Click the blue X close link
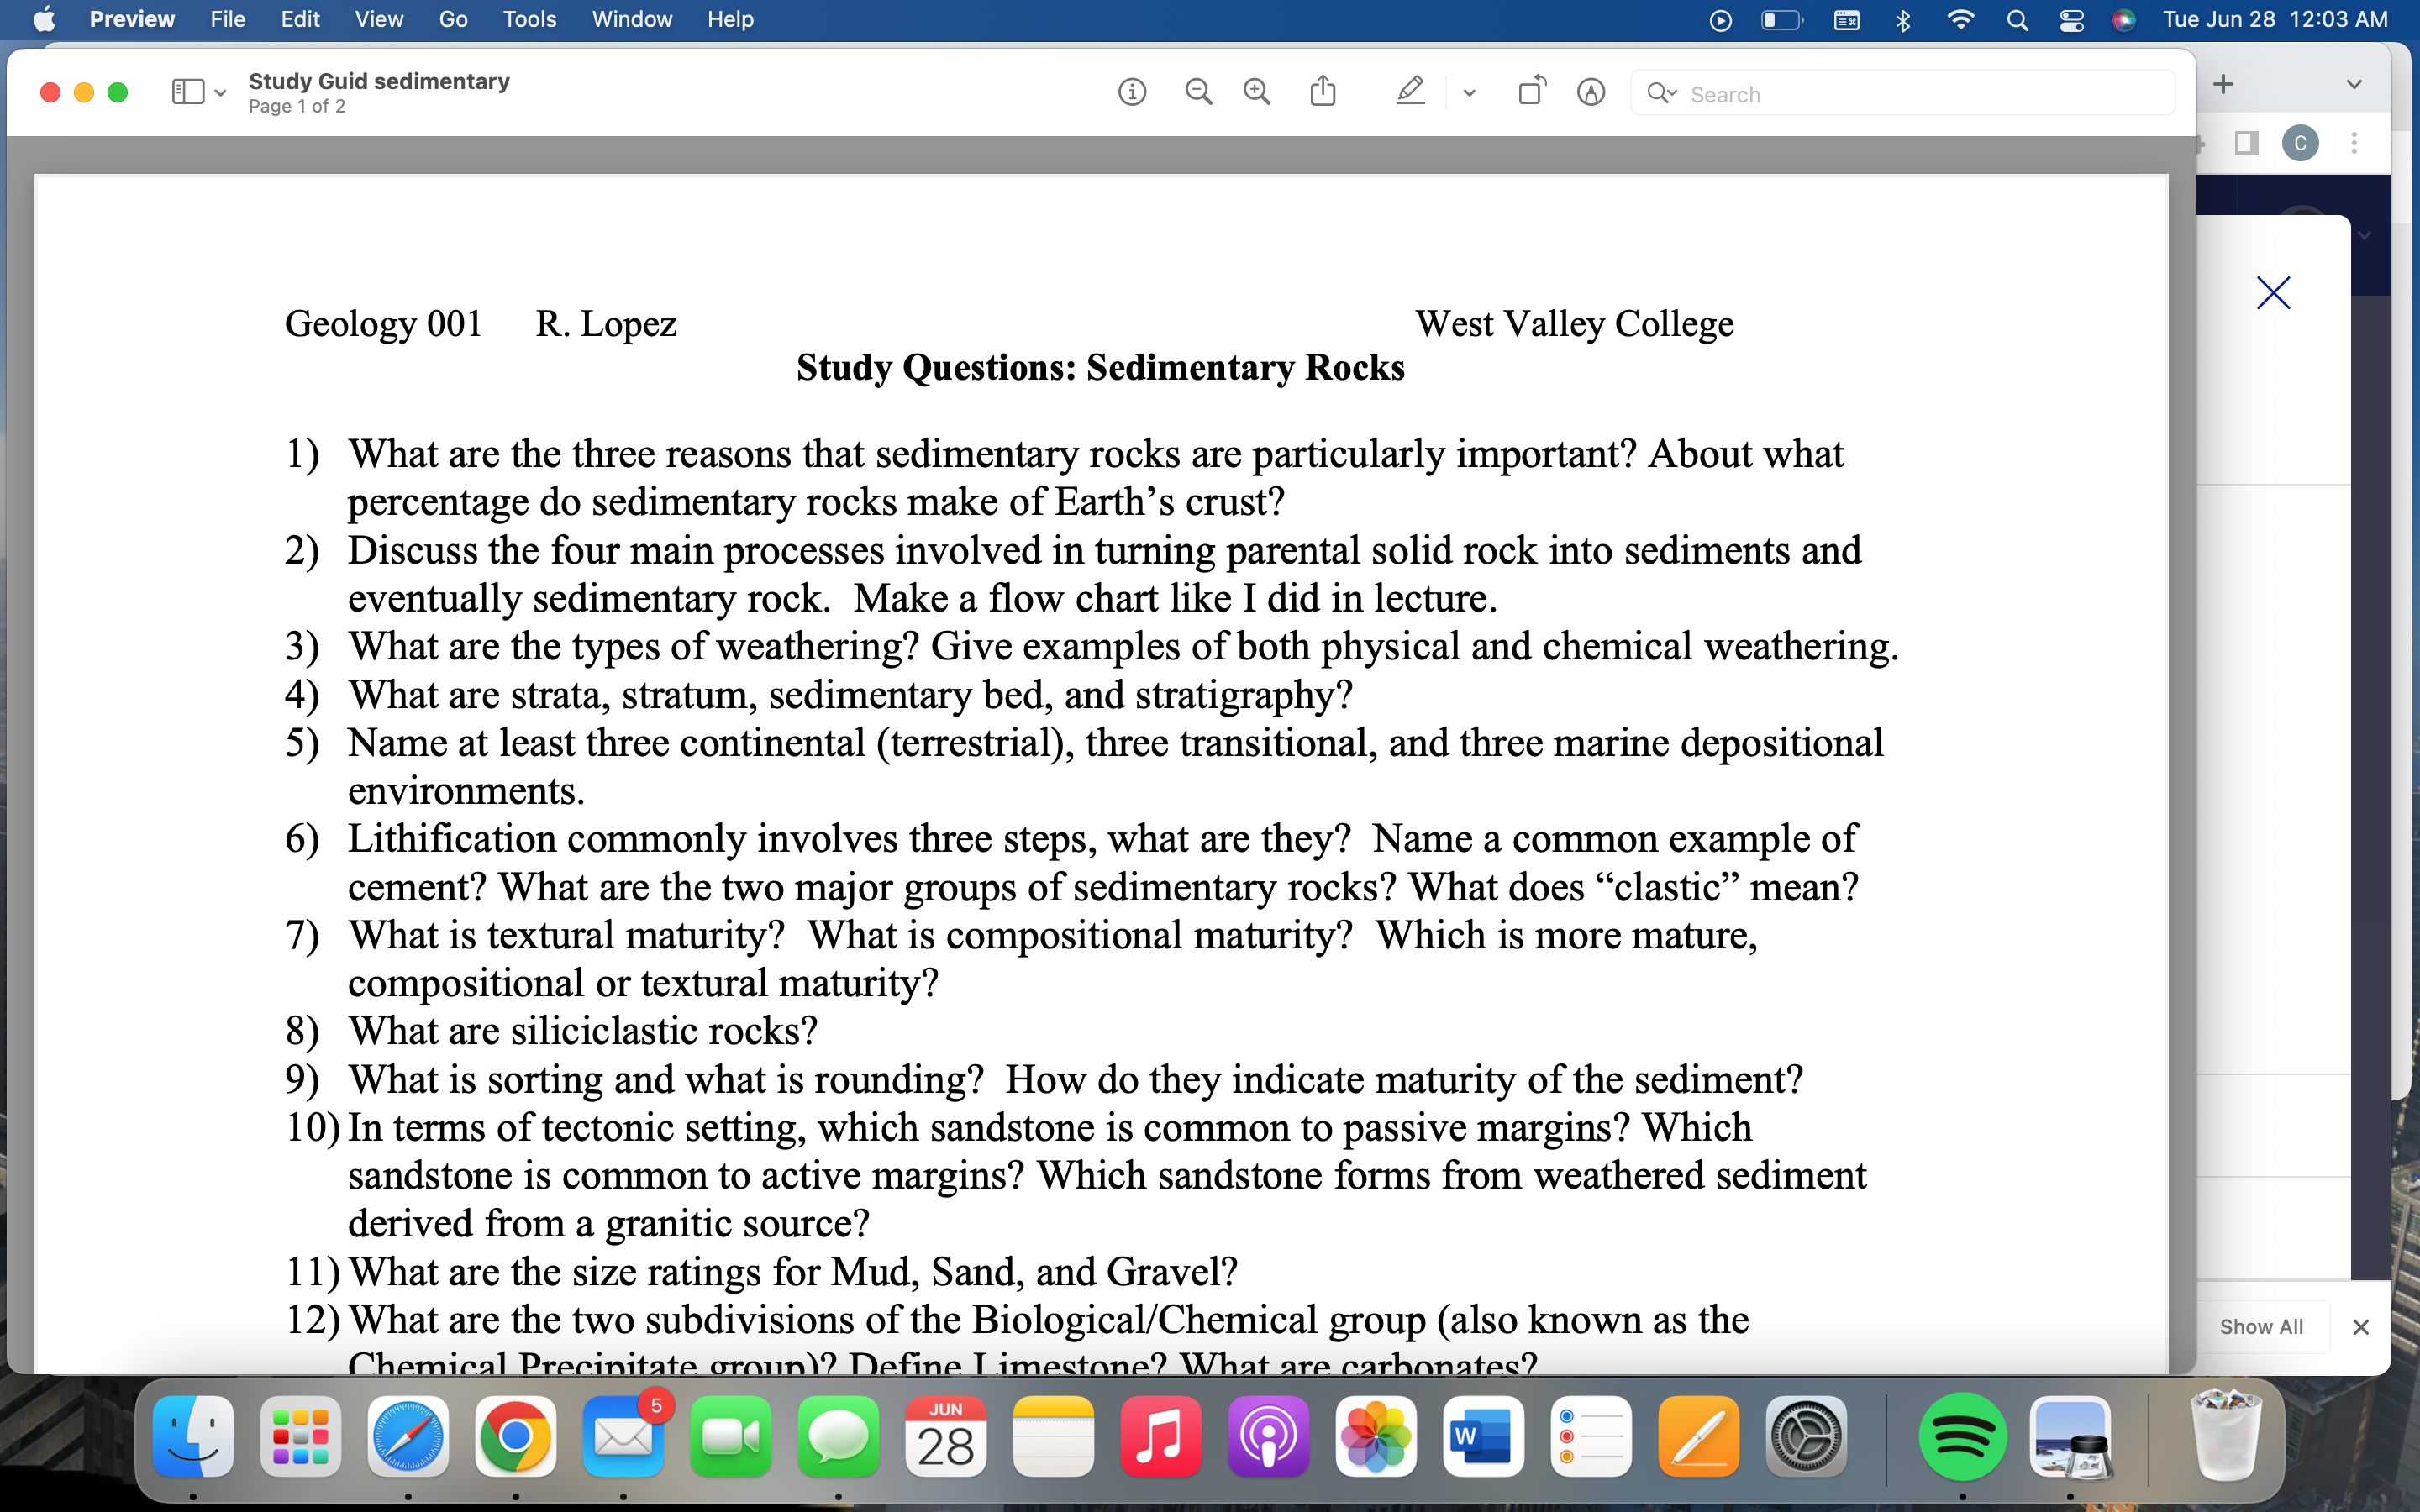This screenshot has height=1512, width=2420. (x=2272, y=293)
